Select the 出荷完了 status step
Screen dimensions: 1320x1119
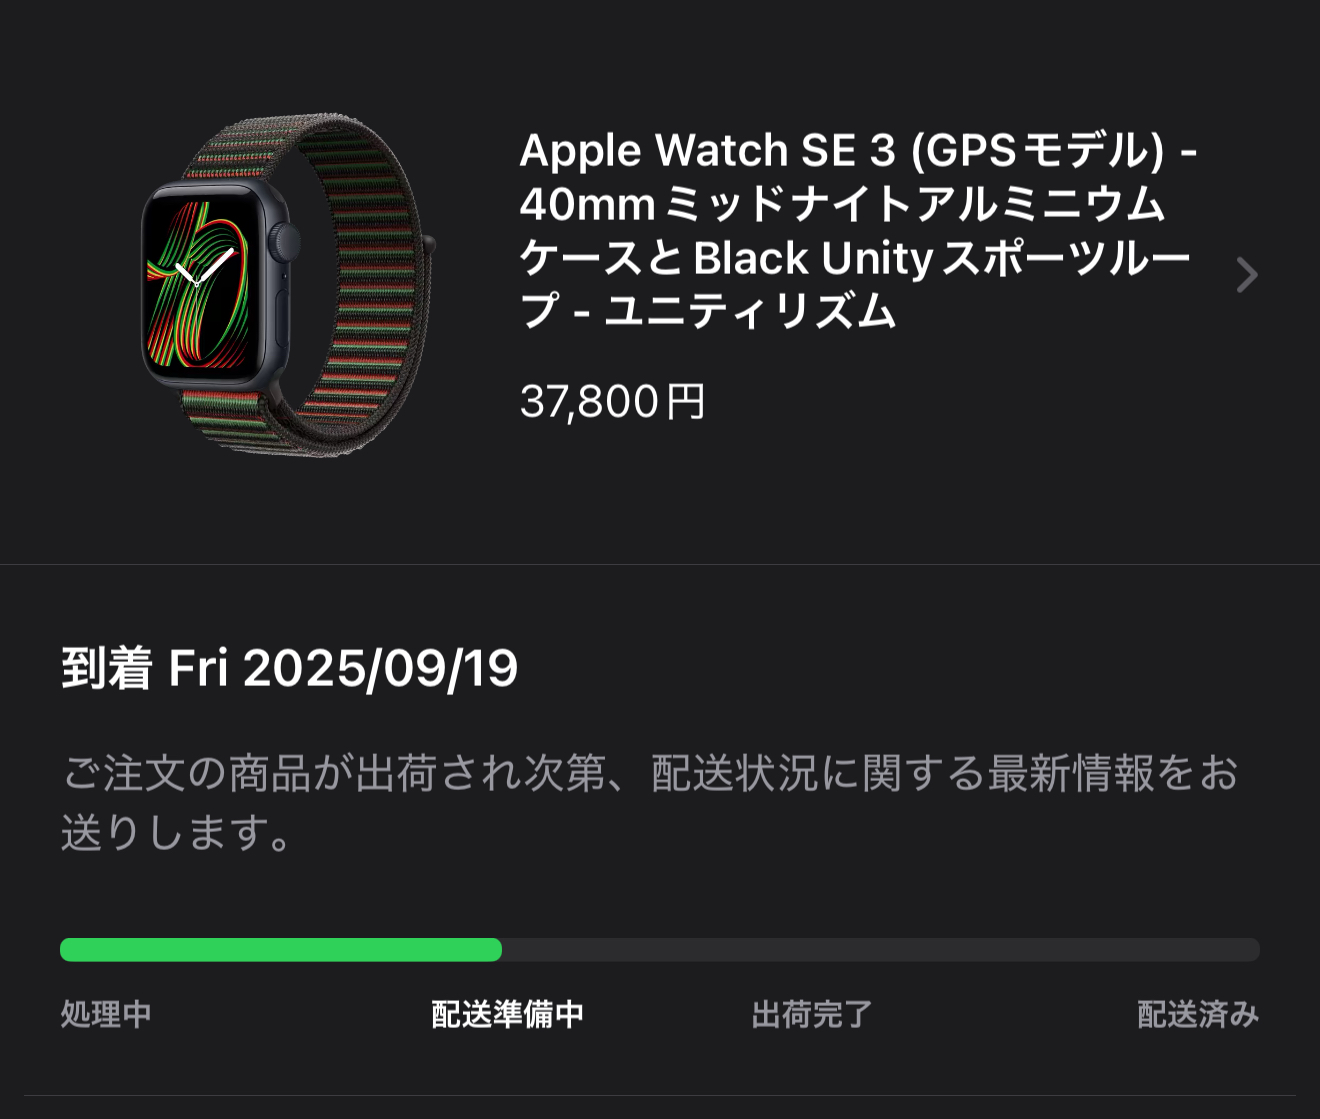[812, 1014]
